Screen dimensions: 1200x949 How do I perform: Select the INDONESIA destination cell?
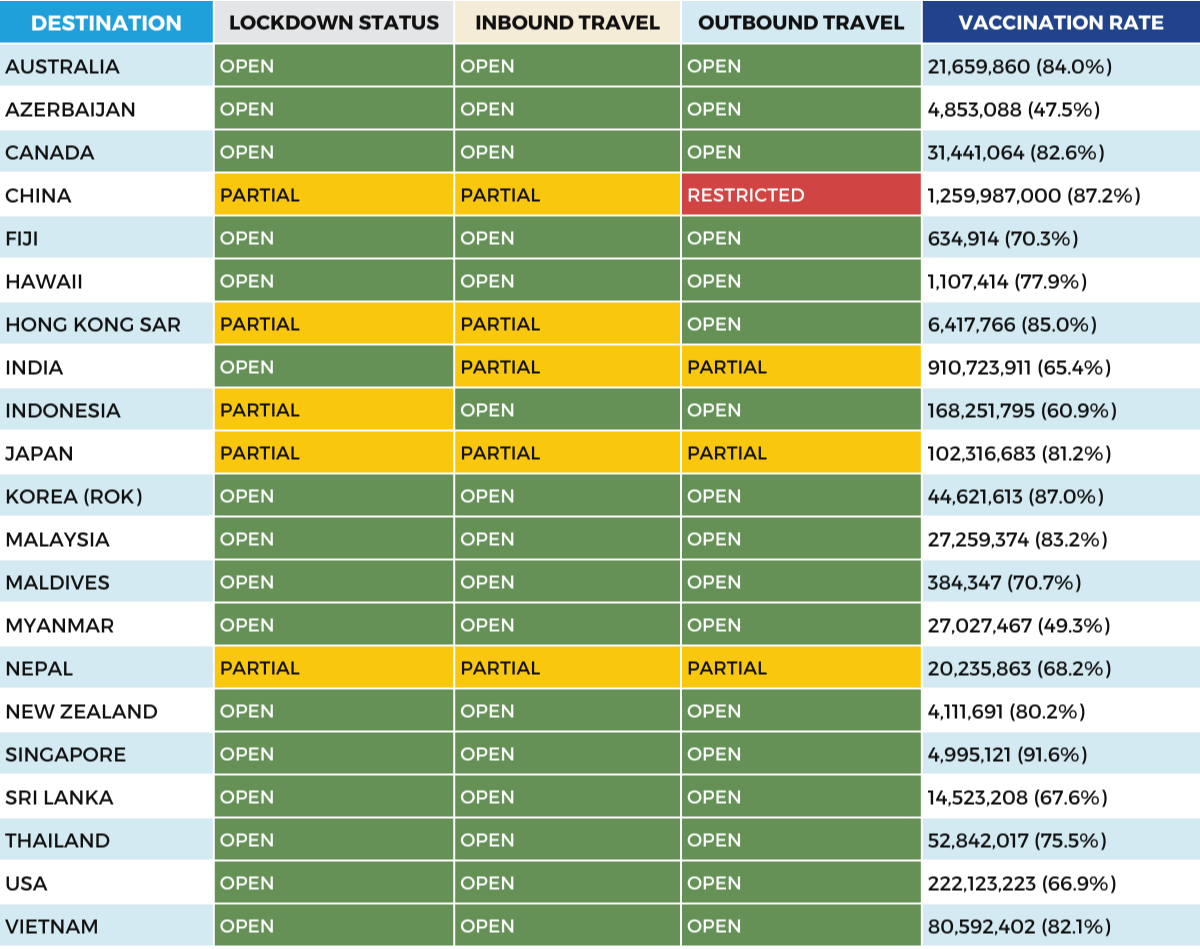coord(106,410)
